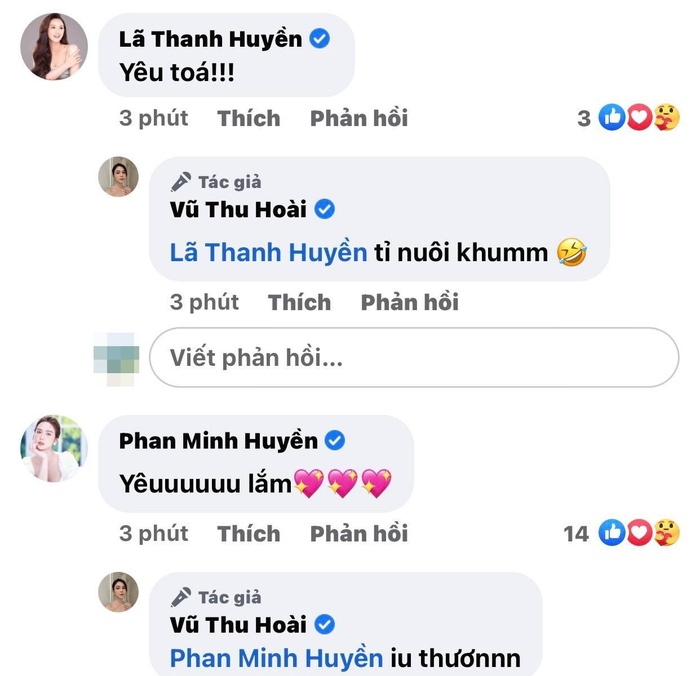Screen dimensions: 700x676
Task: Open Vũ Thu Hoài's avatar in the first reply
Action: pos(118,177)
